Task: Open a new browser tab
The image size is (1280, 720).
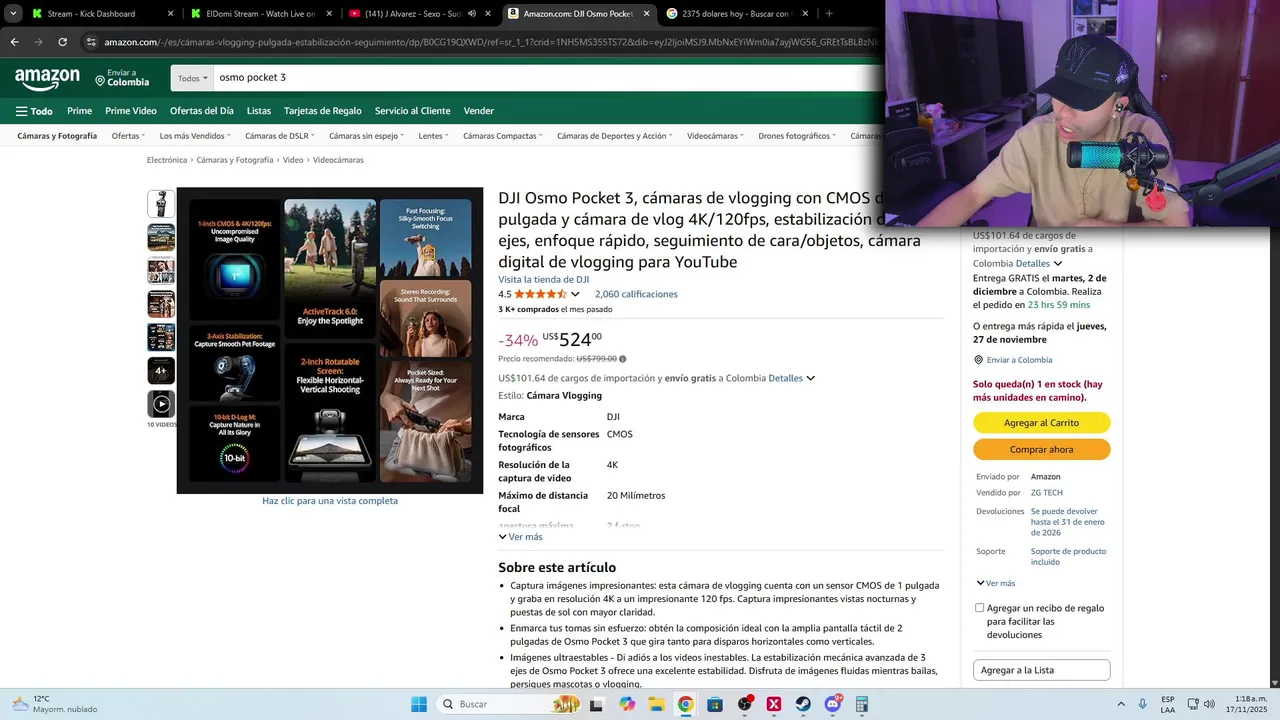Action: point(829,14)
